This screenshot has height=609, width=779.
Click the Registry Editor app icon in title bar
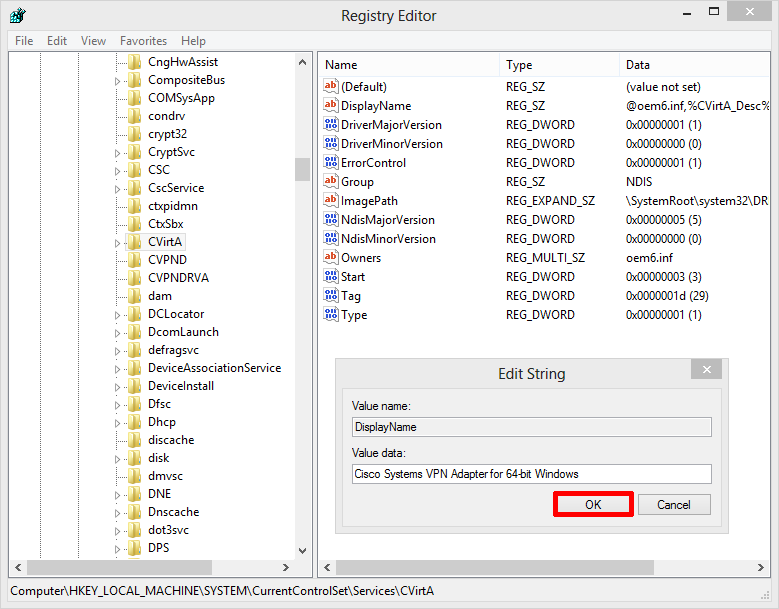point(17,15)
